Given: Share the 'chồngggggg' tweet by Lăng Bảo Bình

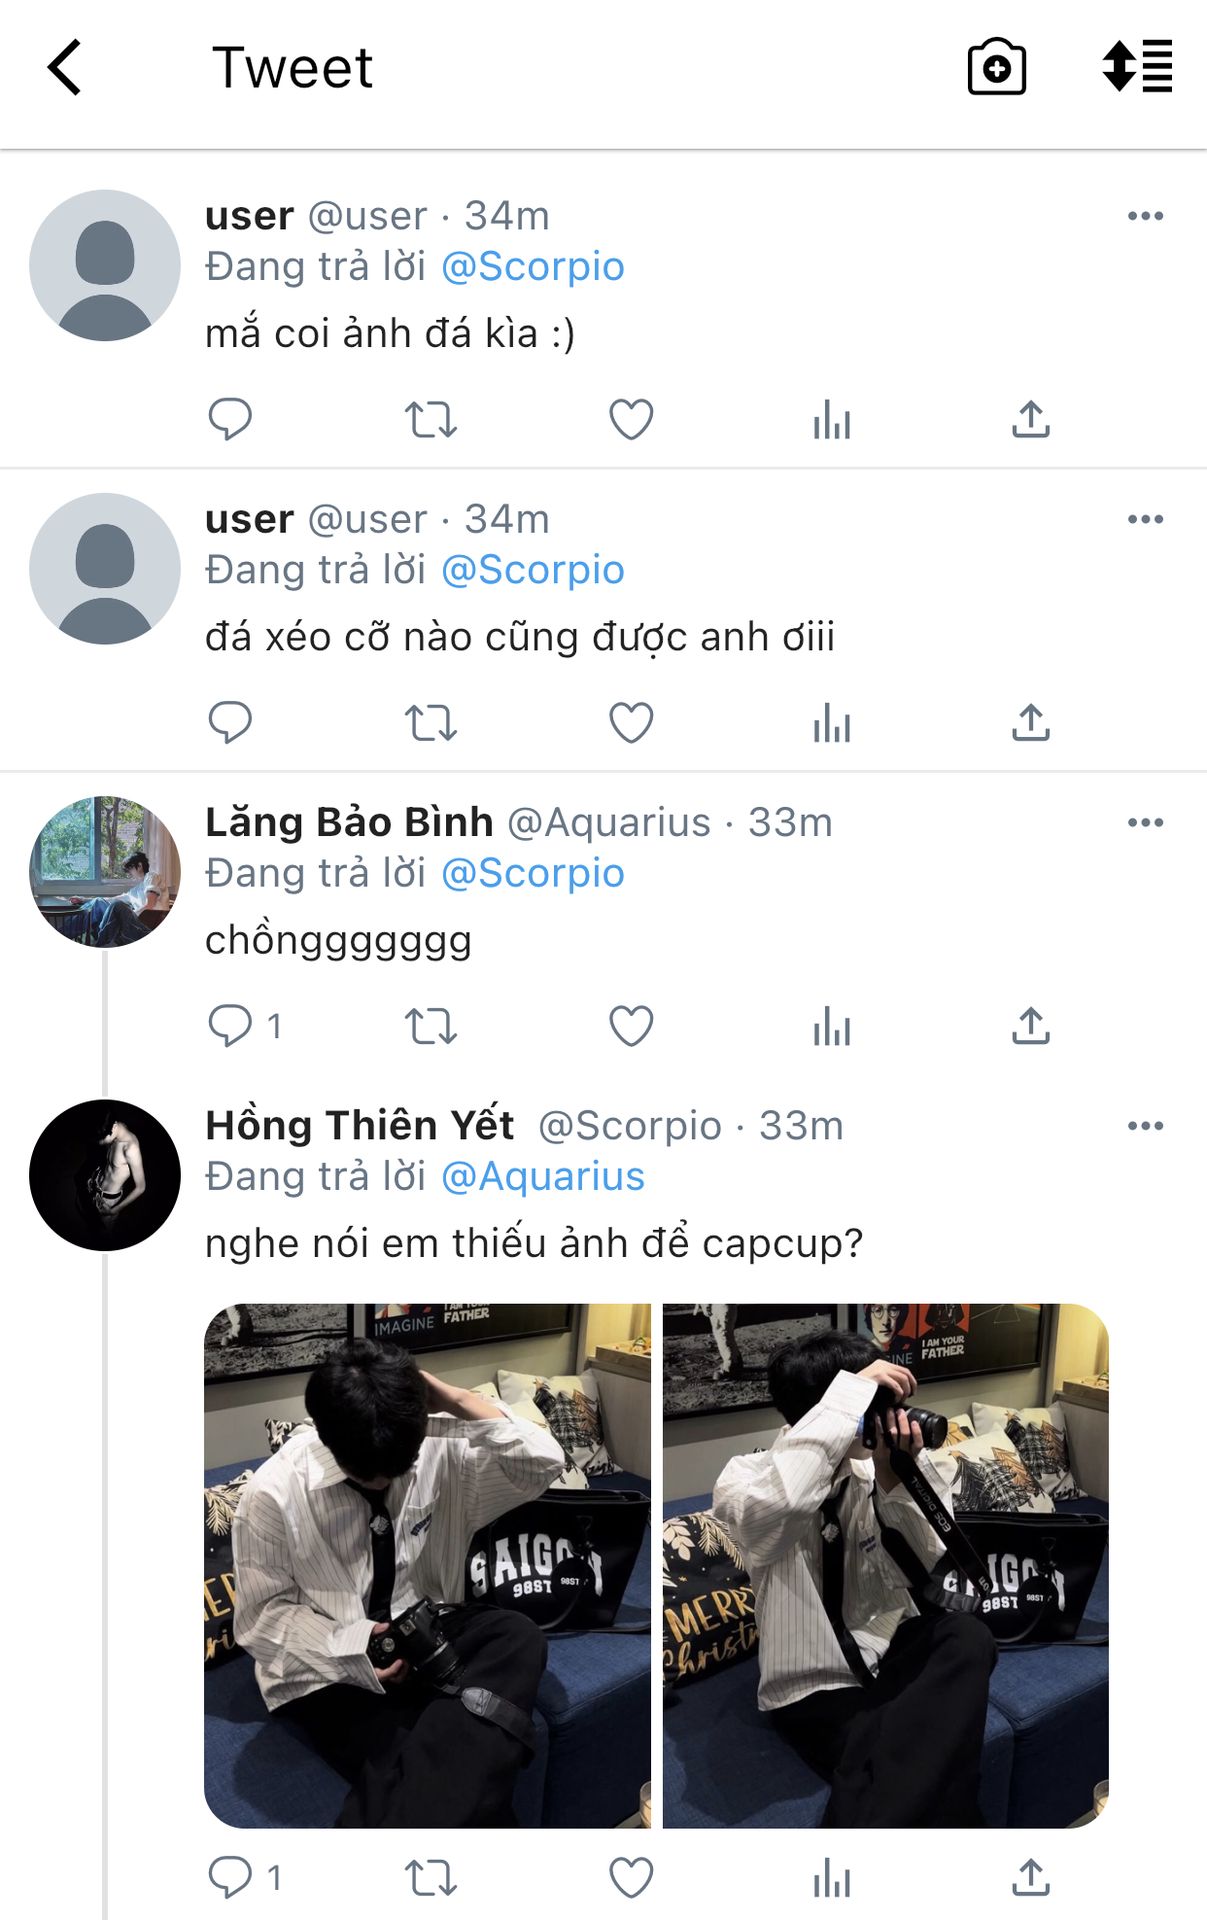Looking at the screenshot, I should (x=1031, y=1026).
